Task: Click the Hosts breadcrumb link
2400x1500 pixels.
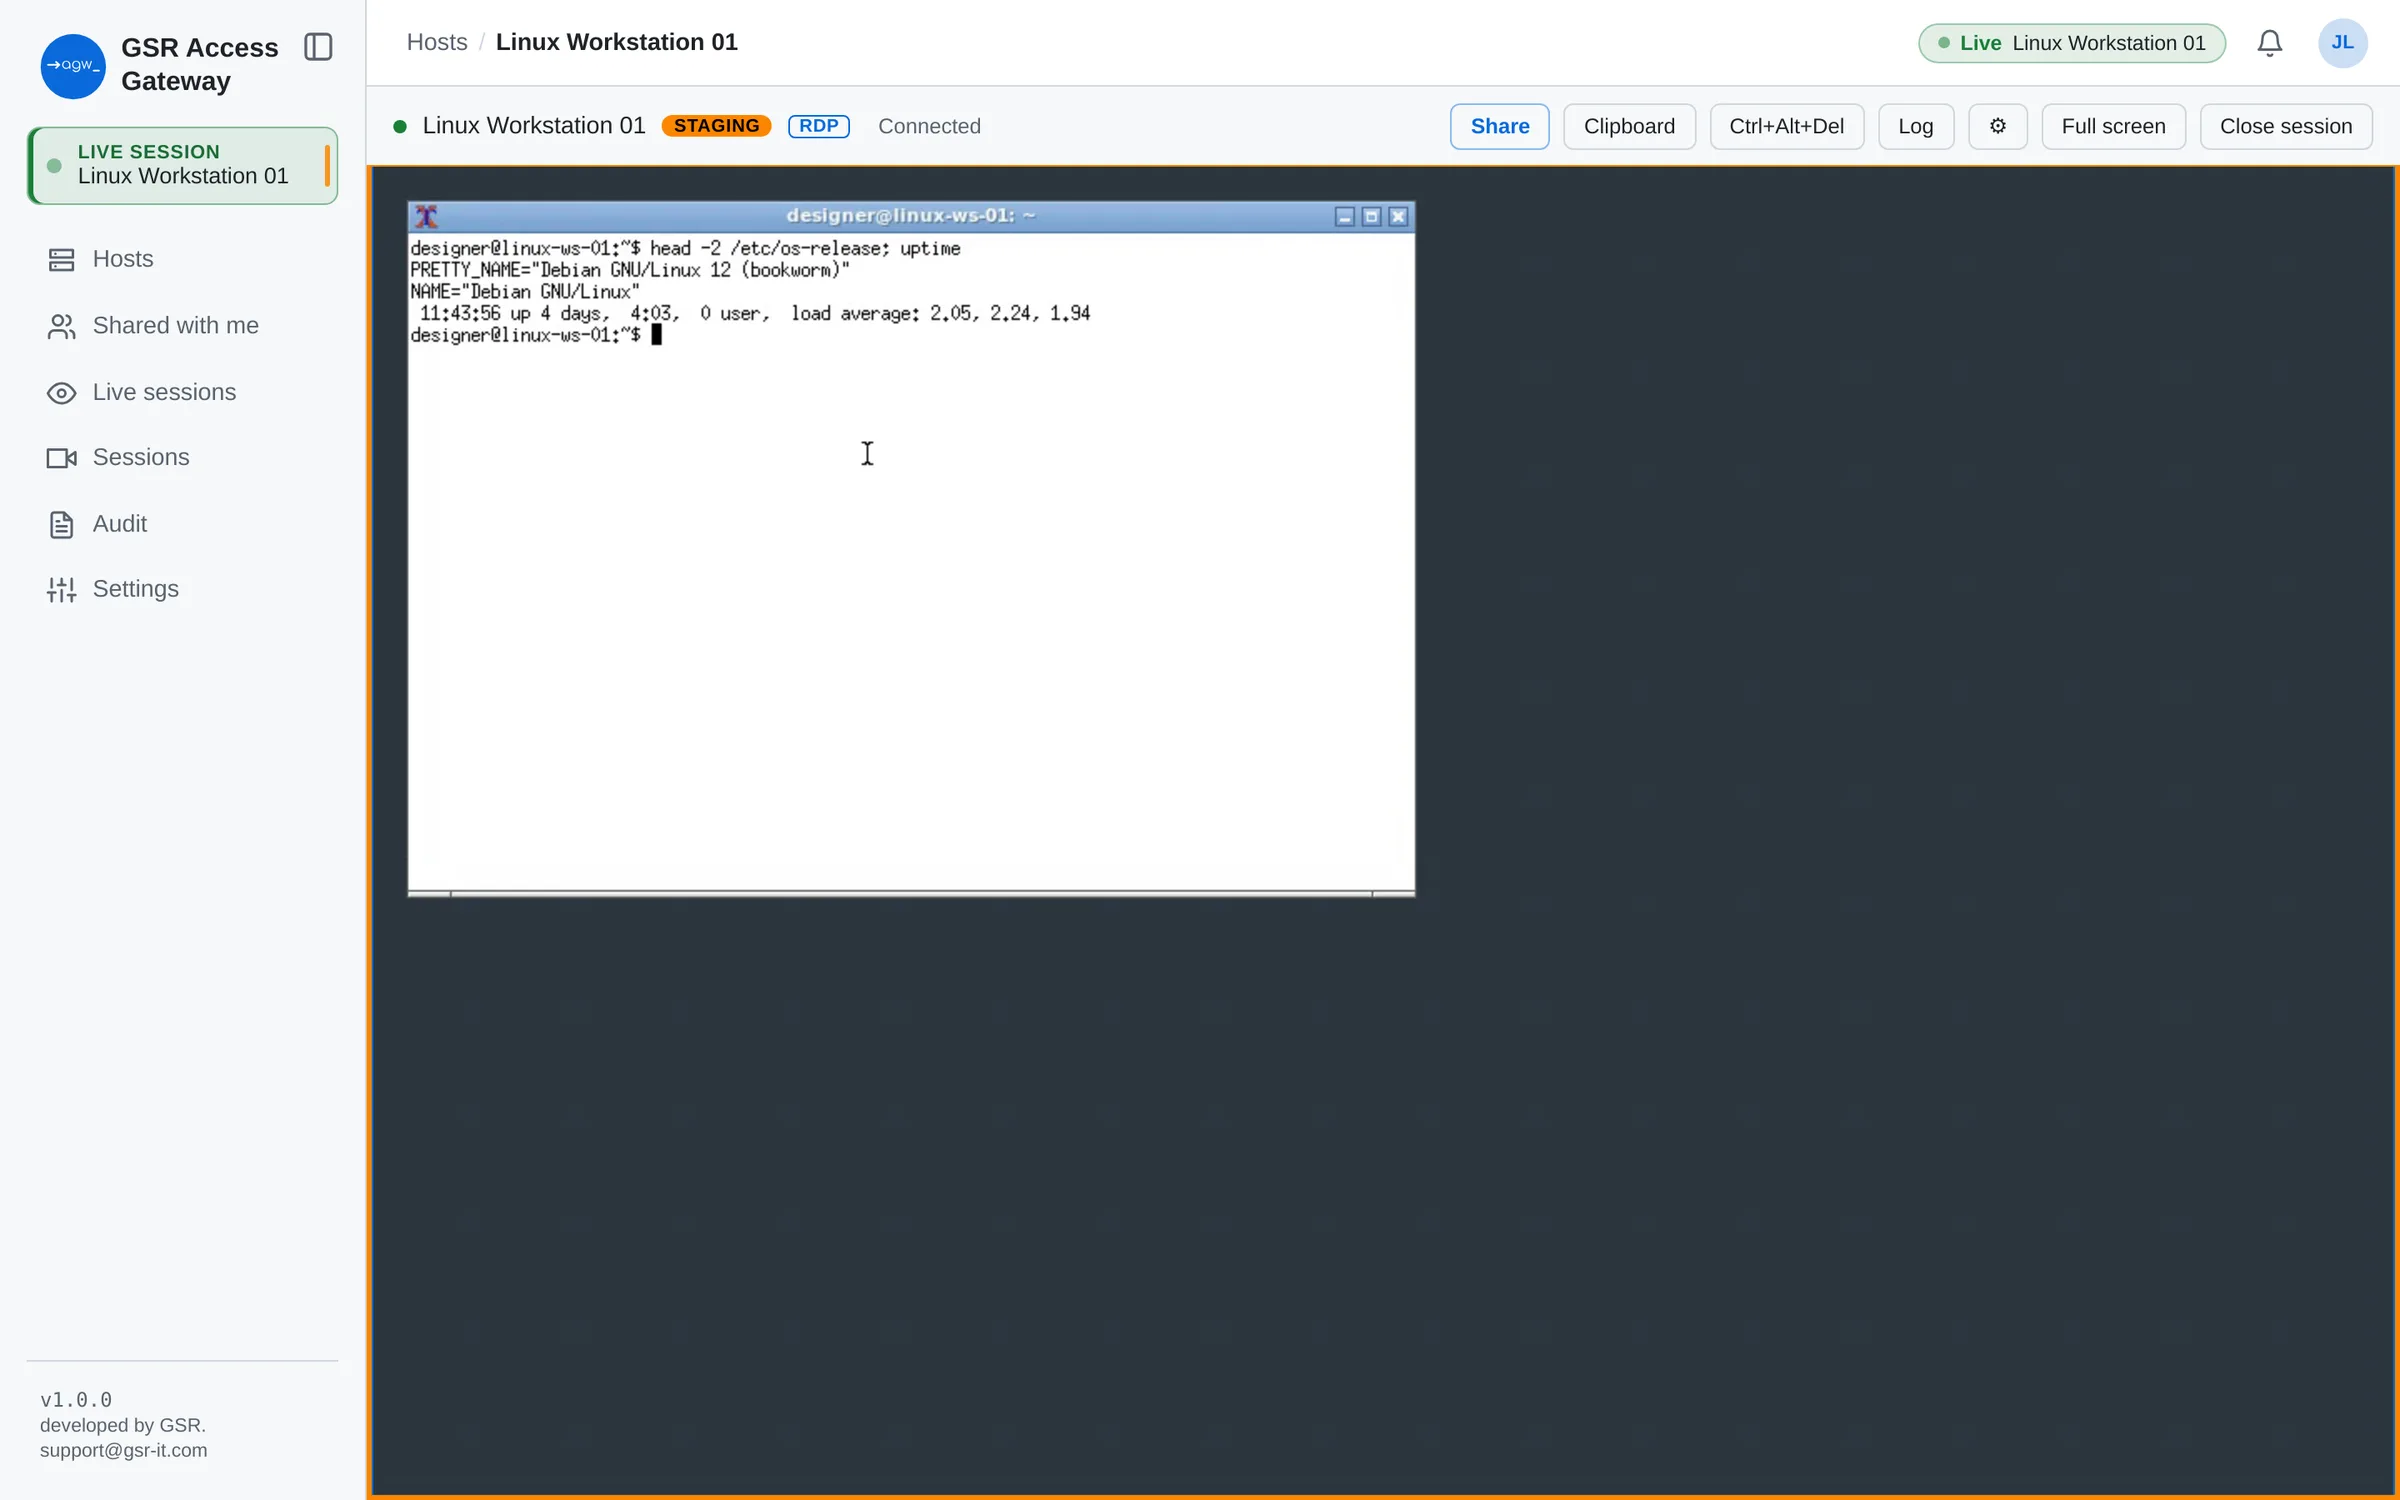Action: pos(437,42)
